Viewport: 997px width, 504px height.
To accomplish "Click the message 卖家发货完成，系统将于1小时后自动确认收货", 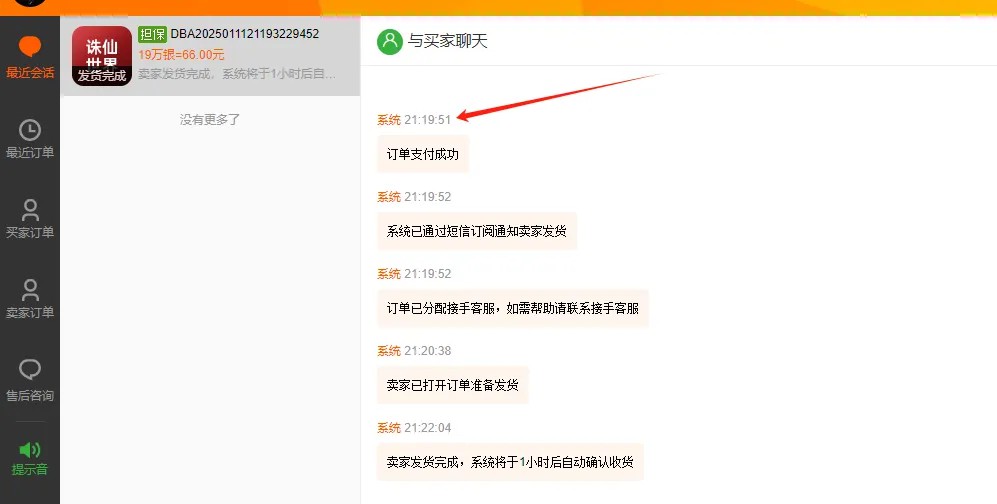I will tap(510, 462).
